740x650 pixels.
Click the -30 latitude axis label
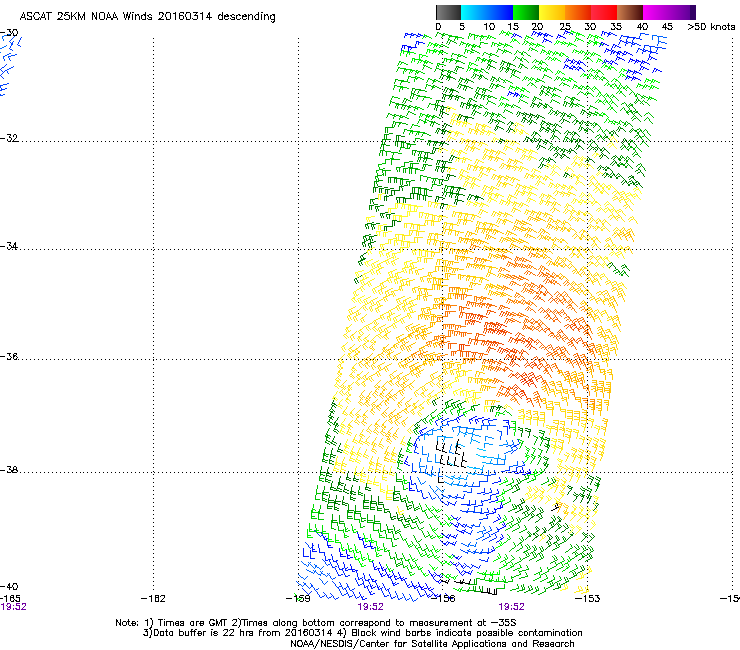click(x=9, y=33)
